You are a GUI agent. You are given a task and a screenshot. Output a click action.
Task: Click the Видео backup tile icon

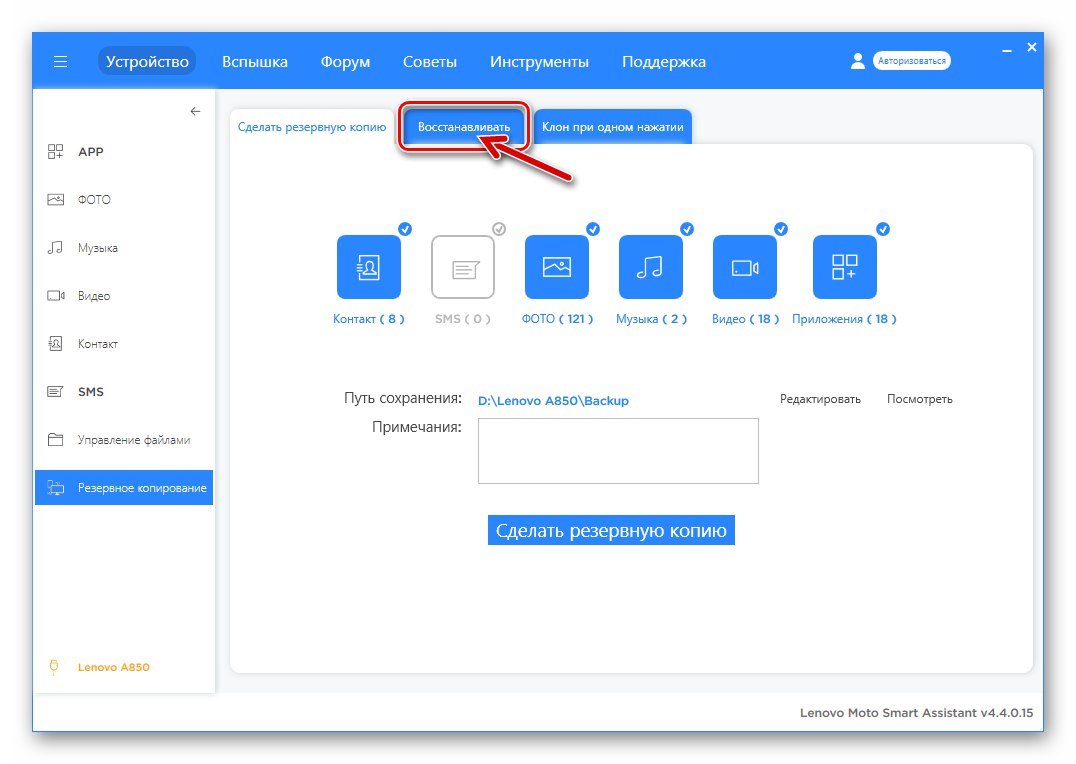[x=745, y=267]
